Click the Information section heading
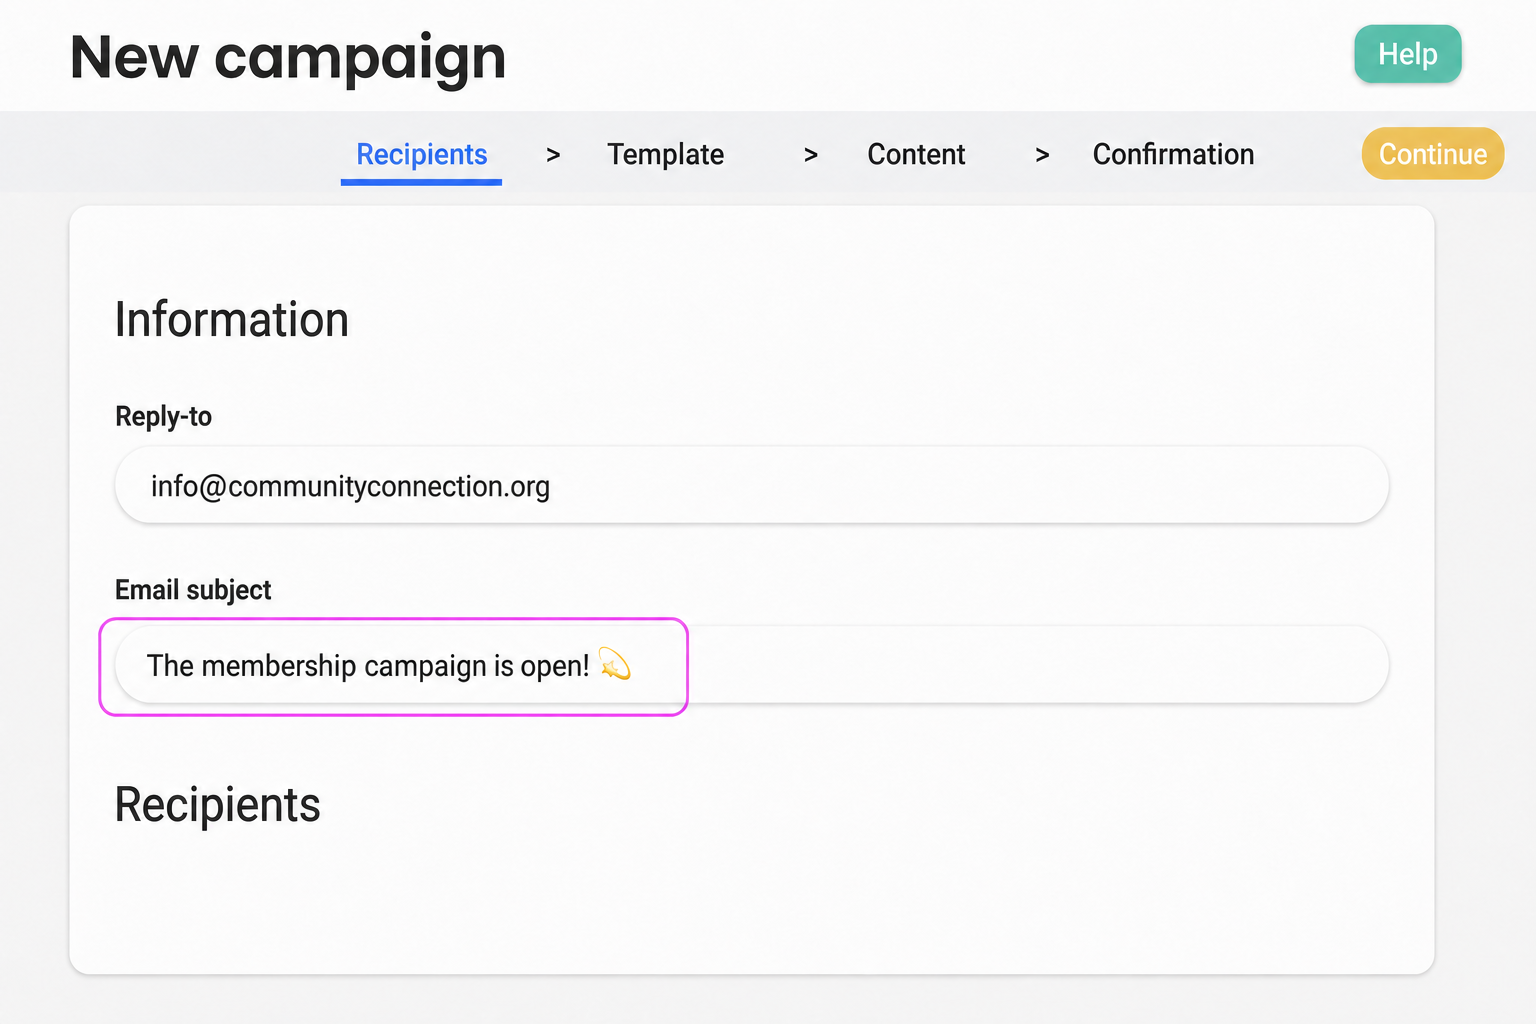The width and height of the screenshot is (1536, 1024). tap(232, 320)
